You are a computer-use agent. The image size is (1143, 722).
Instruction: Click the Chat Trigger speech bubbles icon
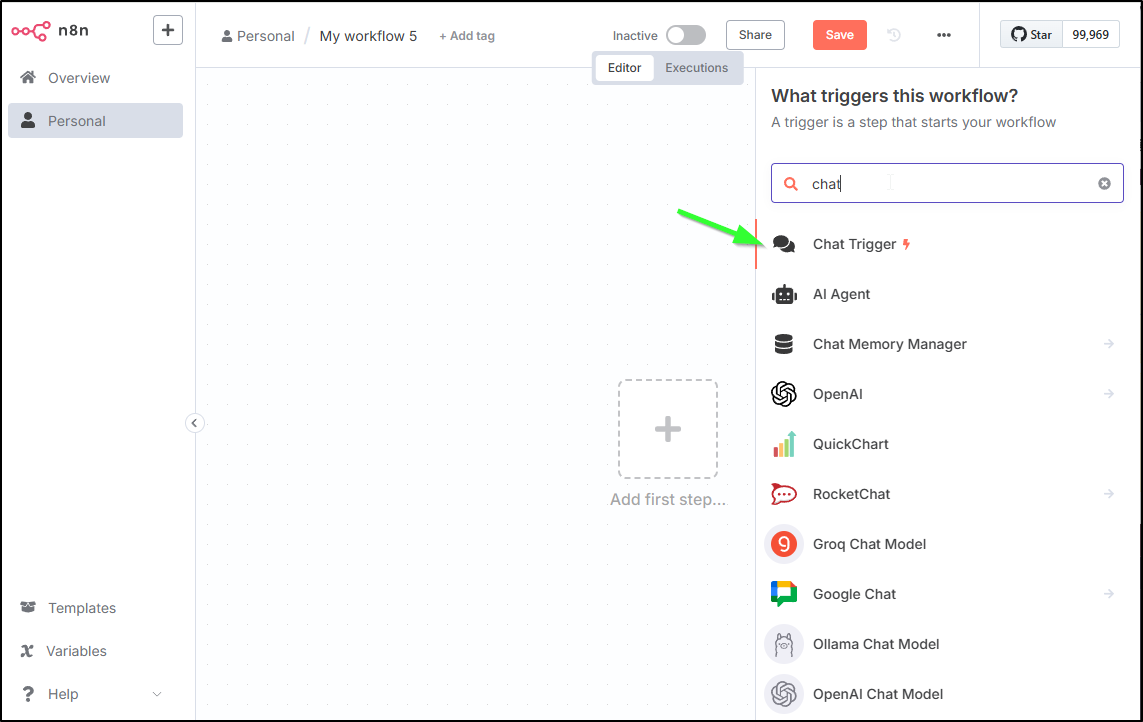point(784,244)
